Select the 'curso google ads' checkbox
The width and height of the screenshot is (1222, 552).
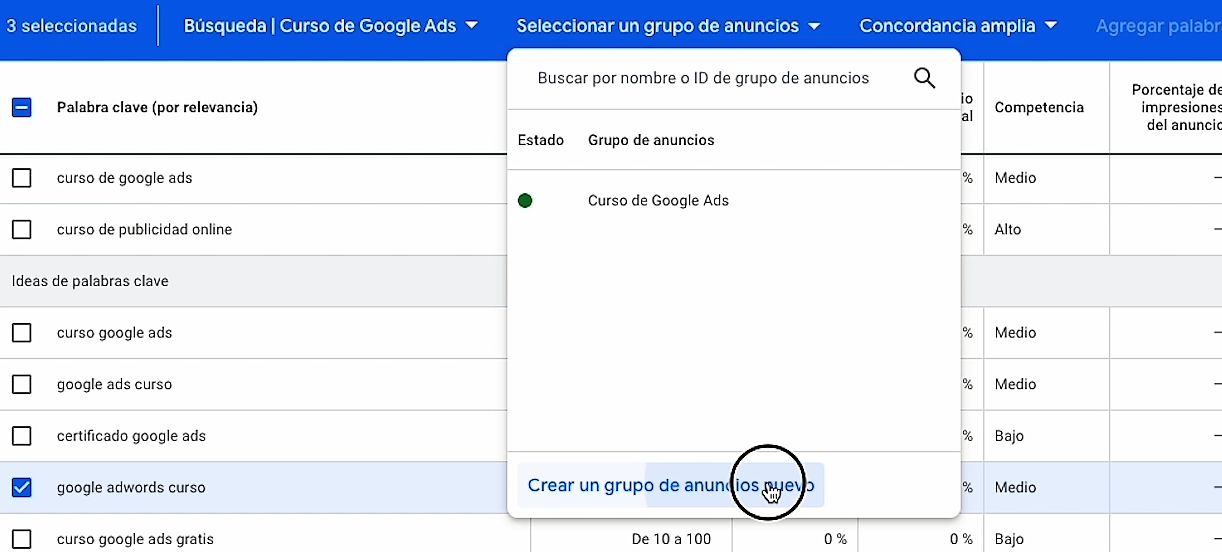pyautogui.click(x=21, y=333)
